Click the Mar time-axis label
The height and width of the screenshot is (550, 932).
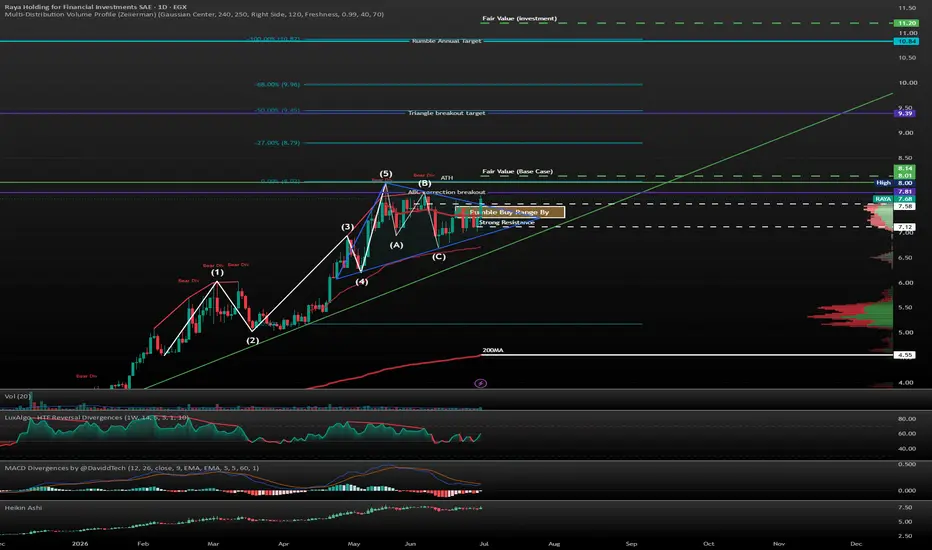coord(213,543)
